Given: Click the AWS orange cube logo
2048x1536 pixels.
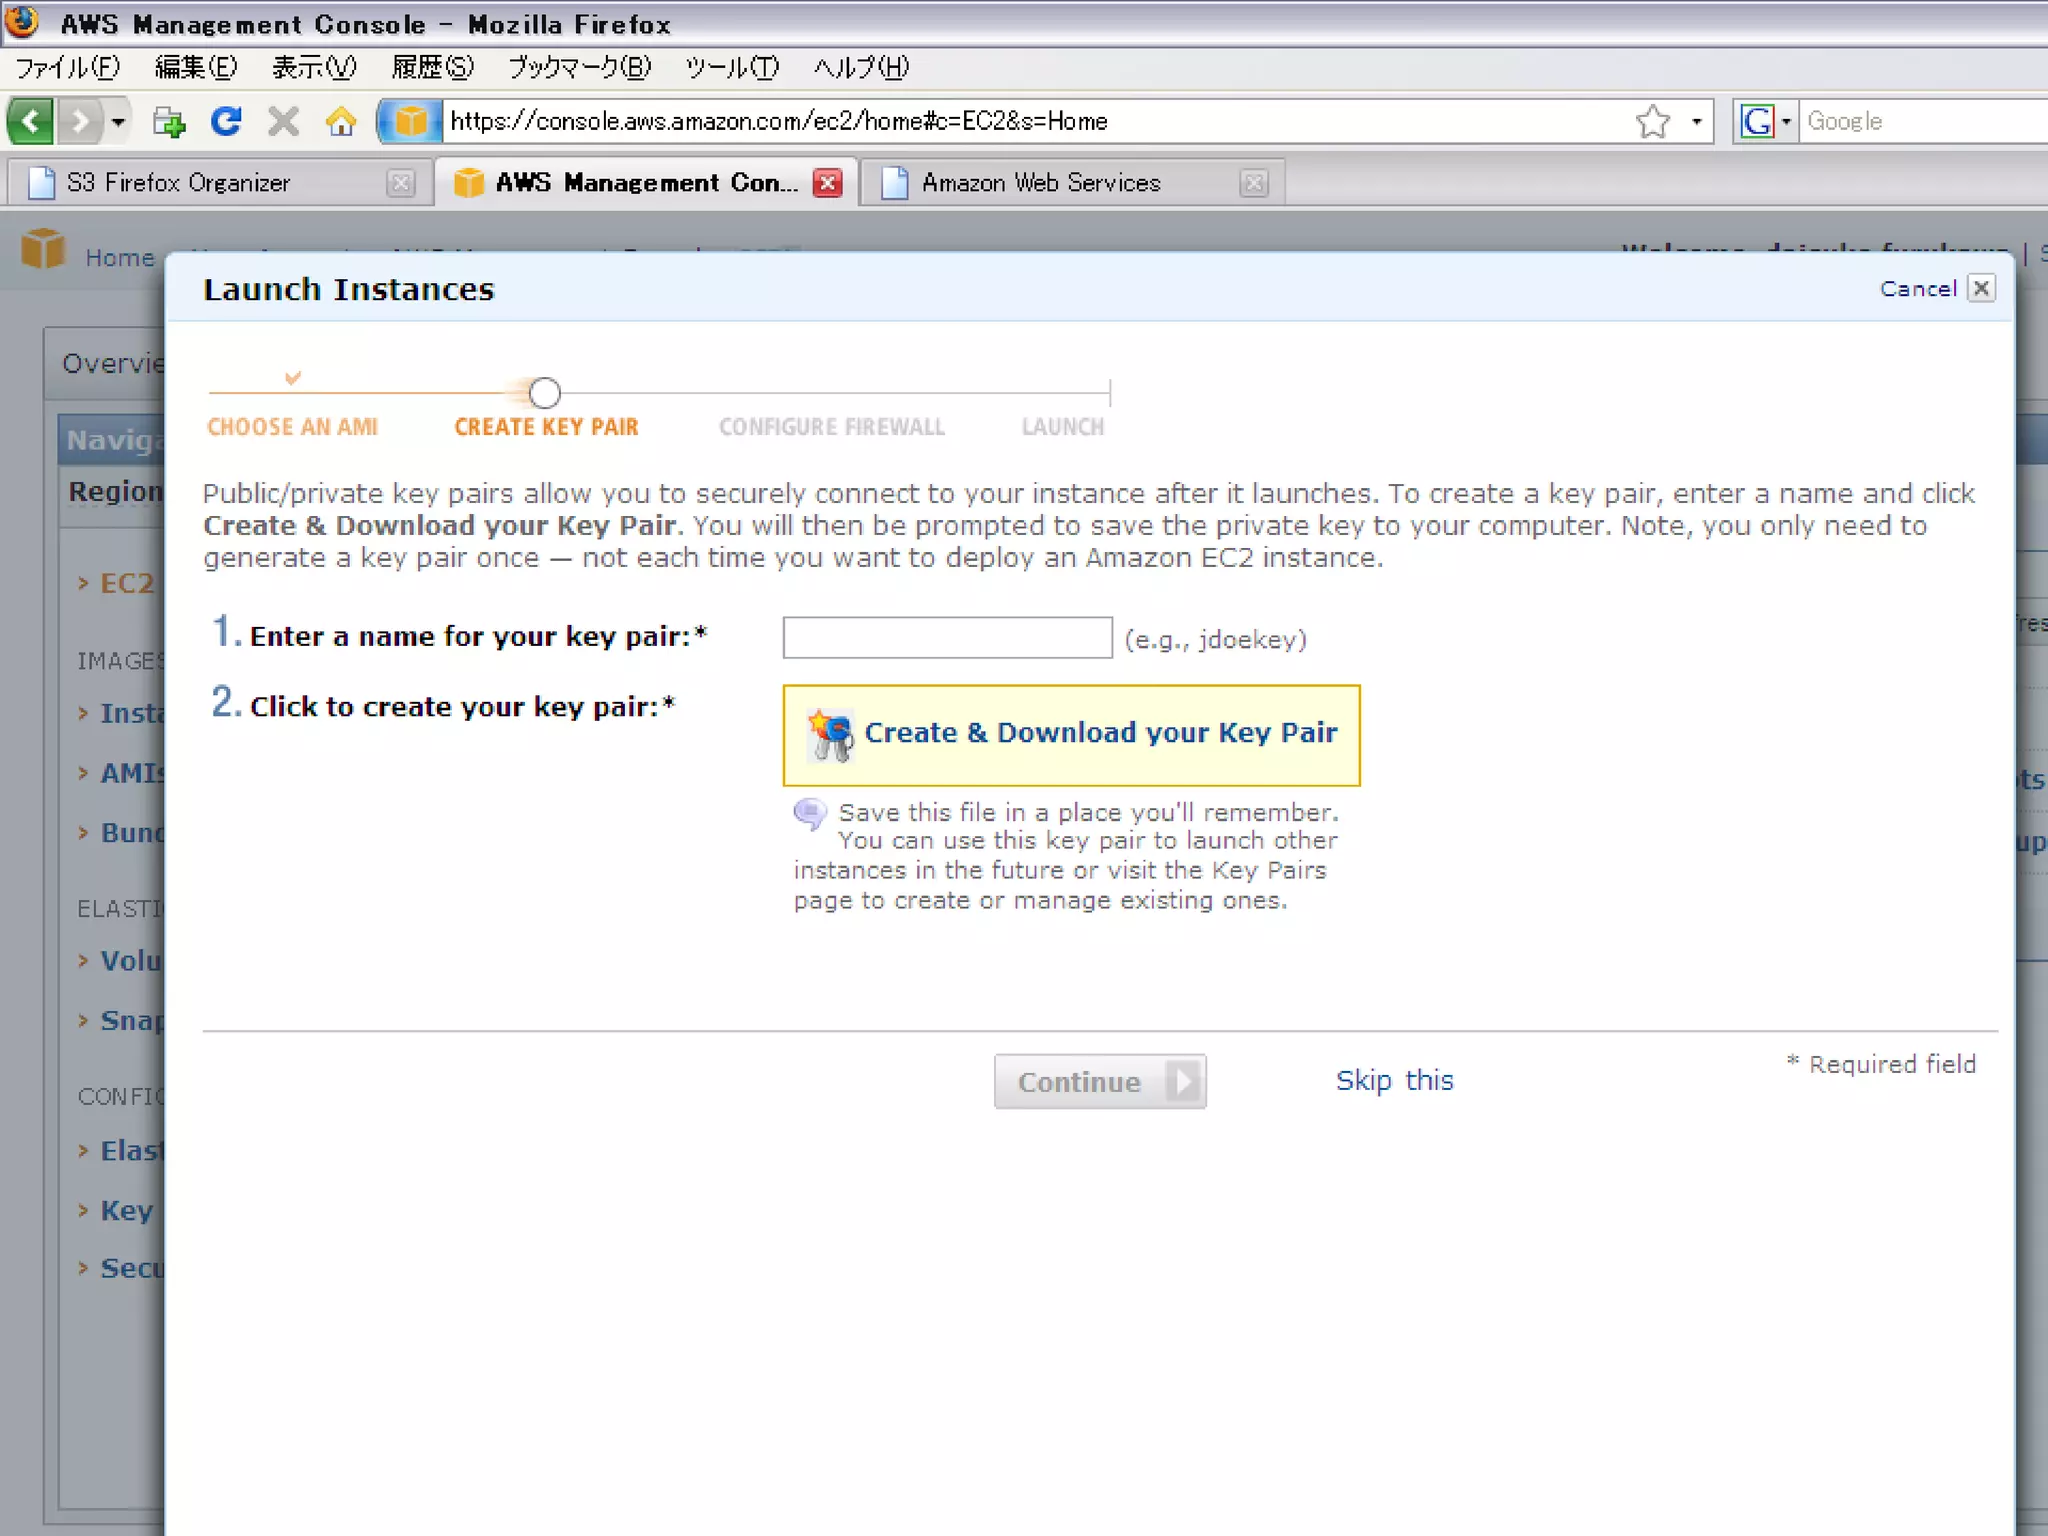Looking at the screenshot, I should point(43,249).
